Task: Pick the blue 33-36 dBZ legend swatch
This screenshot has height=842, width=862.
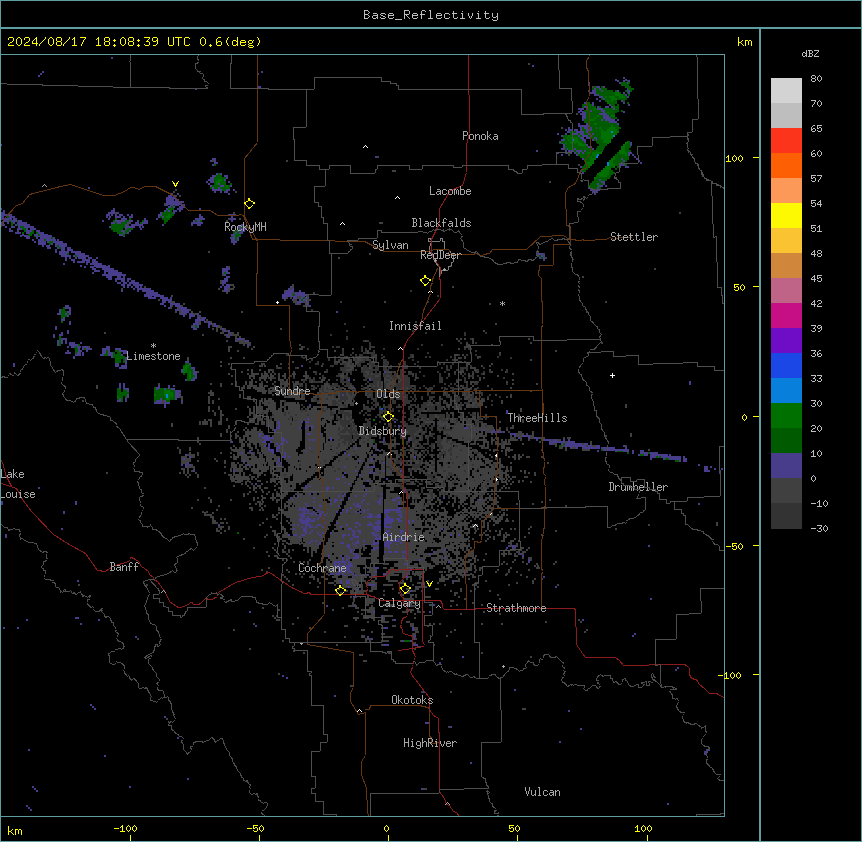Action: [786, 365]
